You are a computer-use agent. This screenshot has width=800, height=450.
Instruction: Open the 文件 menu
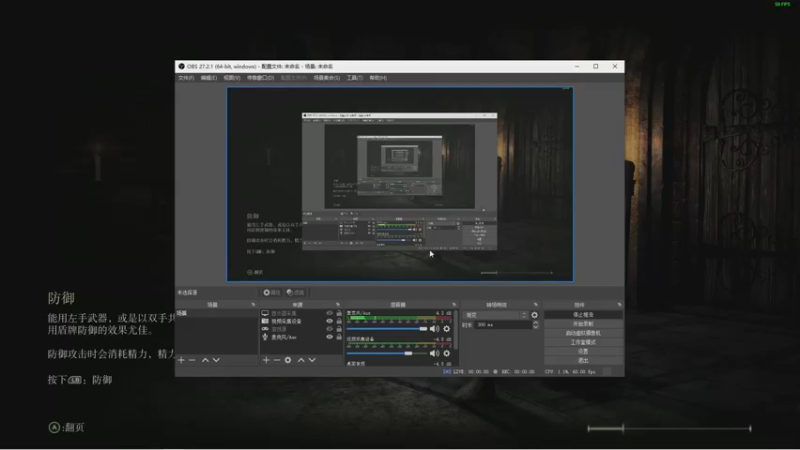click(x=185, y=77)
